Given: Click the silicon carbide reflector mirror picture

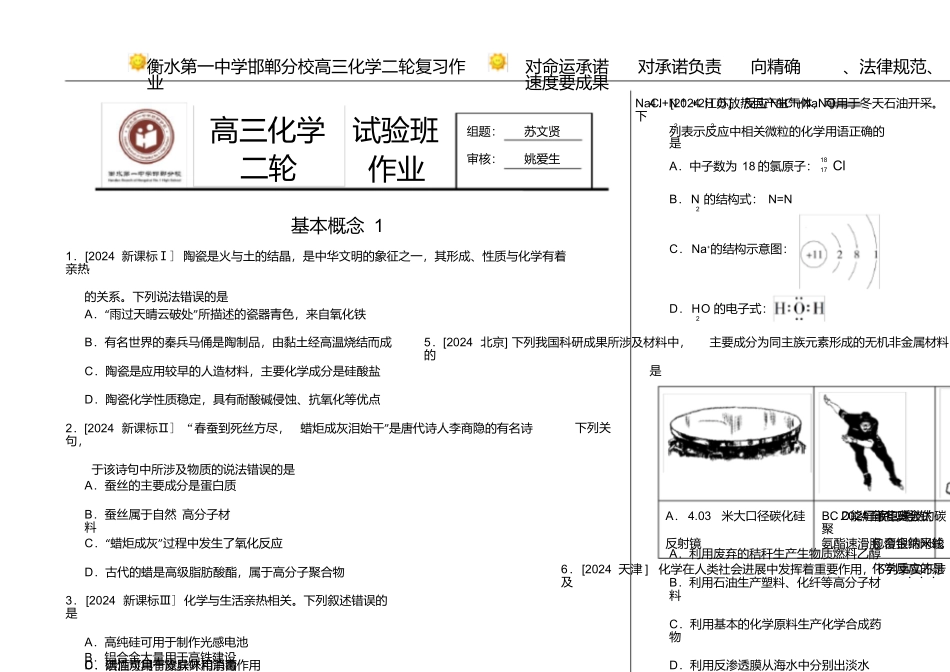Looking at the screenshot, I should tap(737, 433).
